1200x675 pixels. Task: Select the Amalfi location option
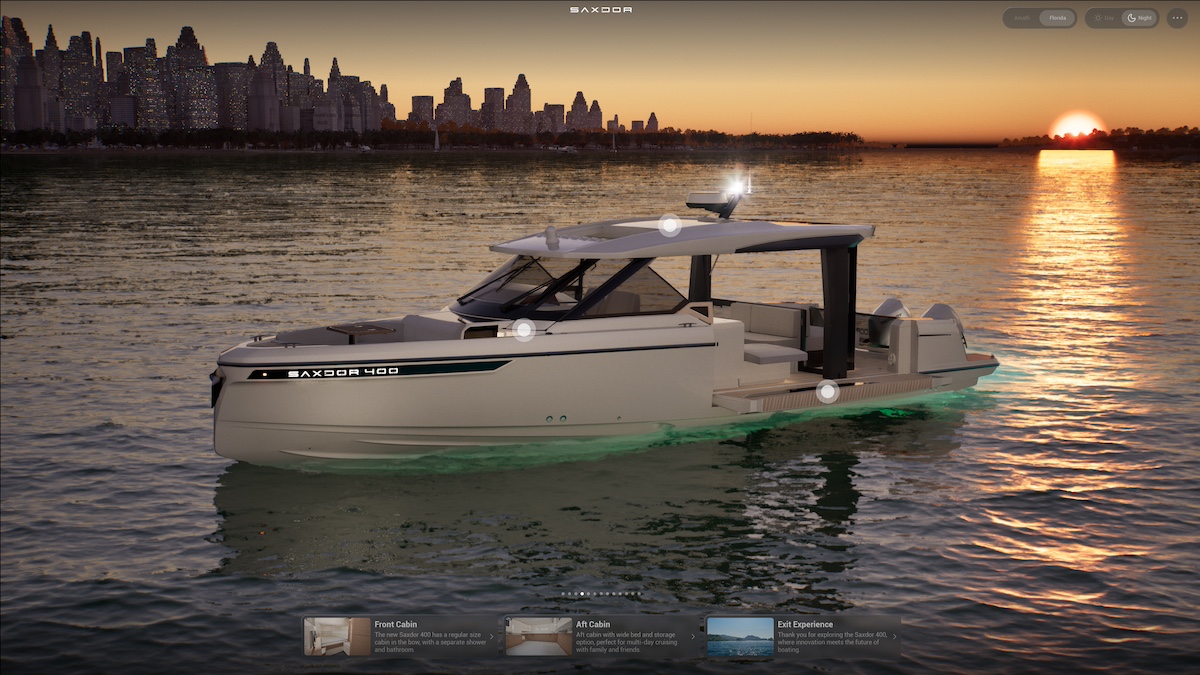click(1021, 18)
